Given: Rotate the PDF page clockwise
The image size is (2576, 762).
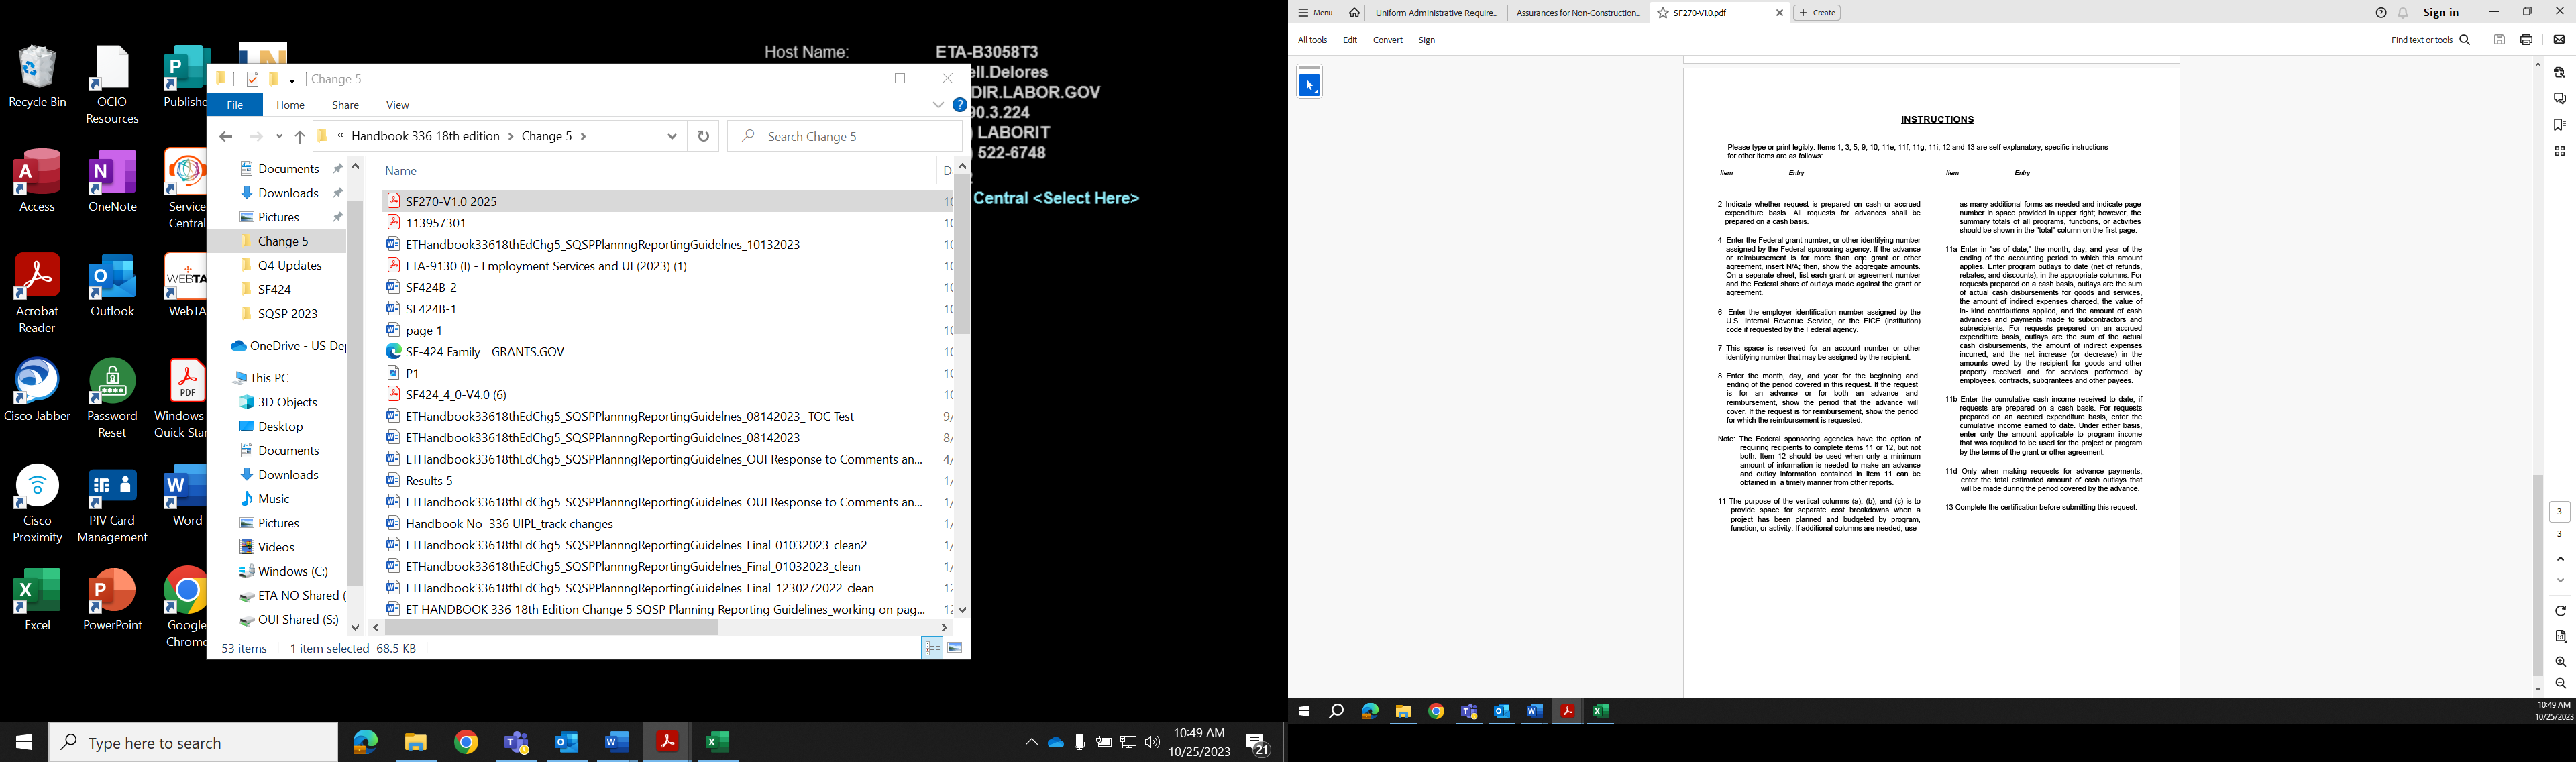Looking at the screenshot, I should (x=2560, y=611).
